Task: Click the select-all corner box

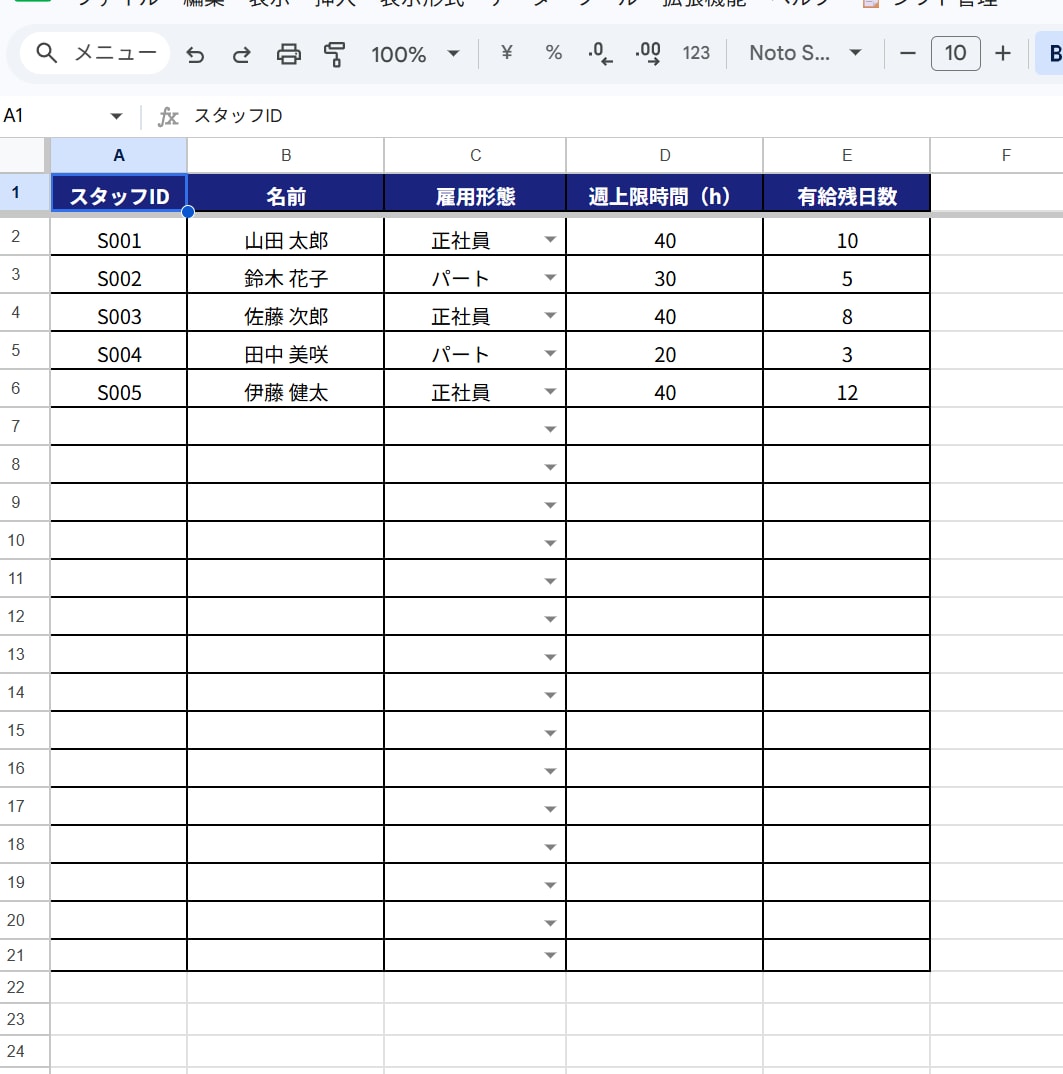Action: click(25, 155)
